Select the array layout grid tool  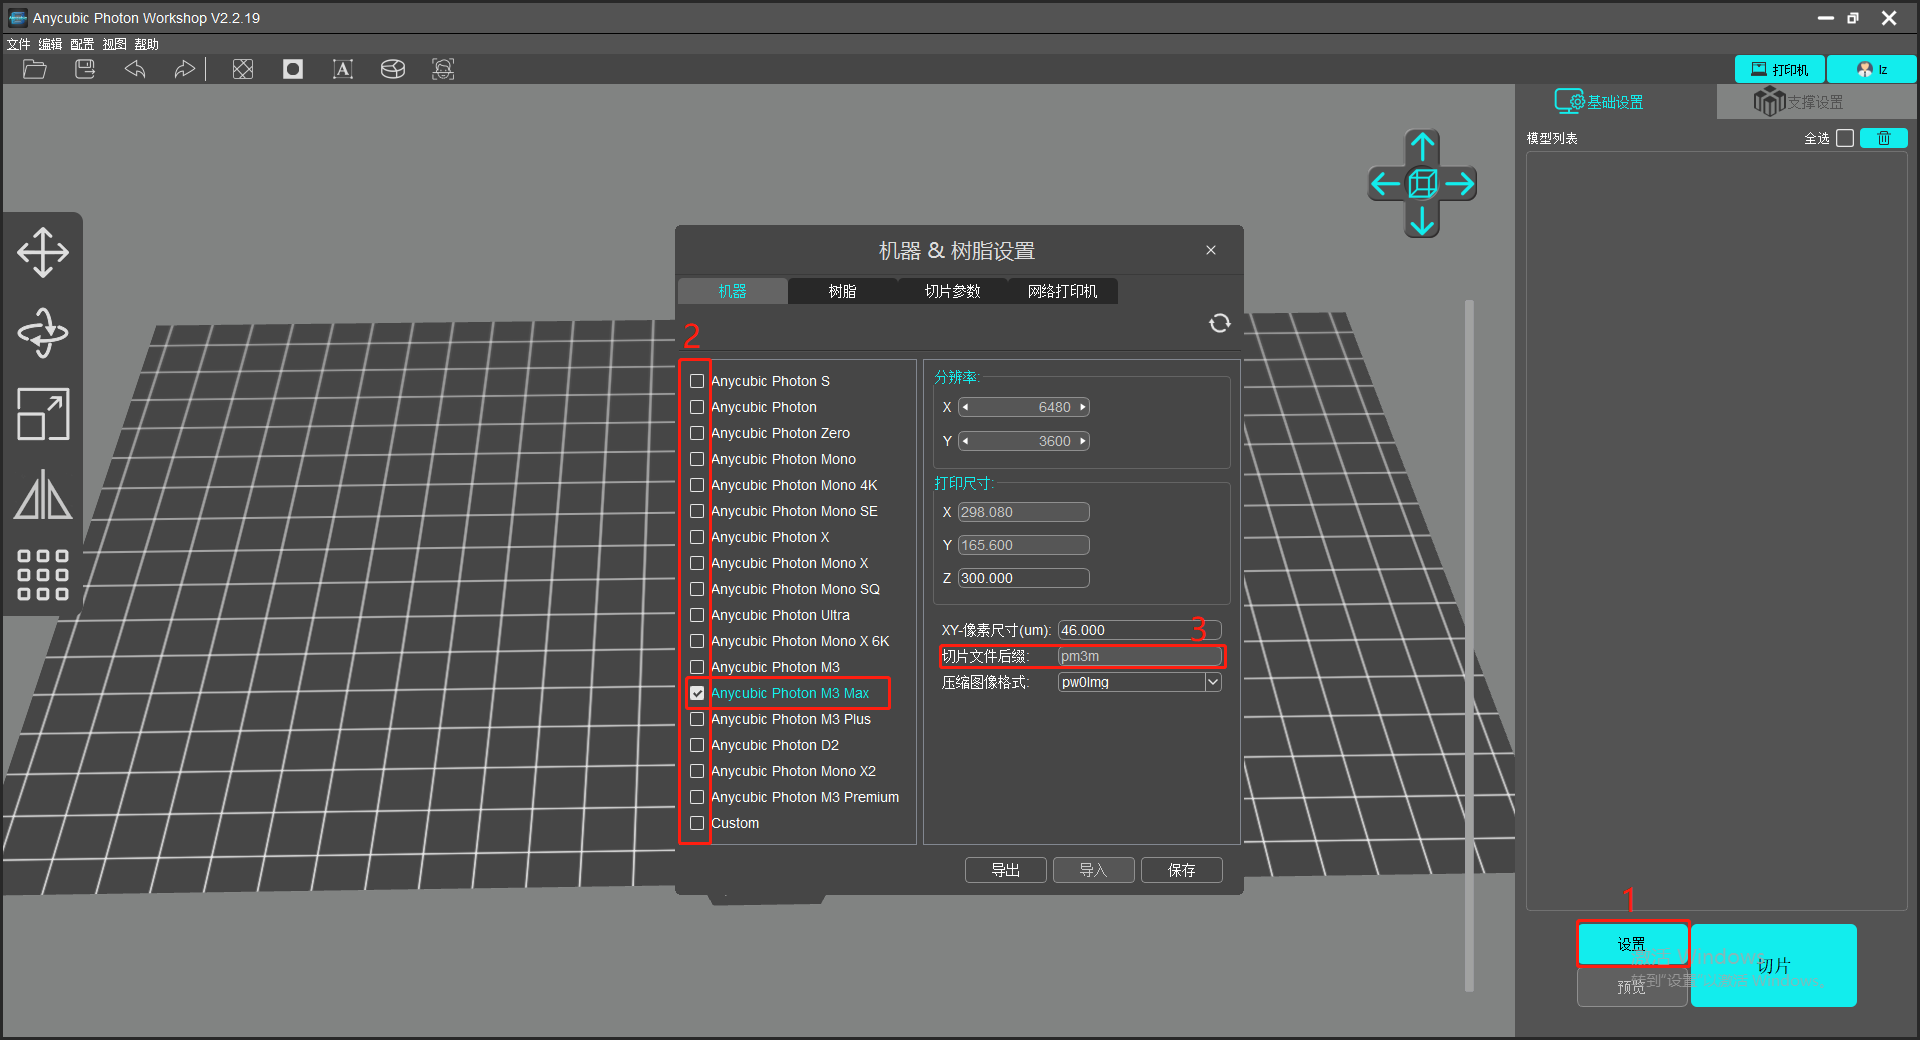(x=43, y=575)
